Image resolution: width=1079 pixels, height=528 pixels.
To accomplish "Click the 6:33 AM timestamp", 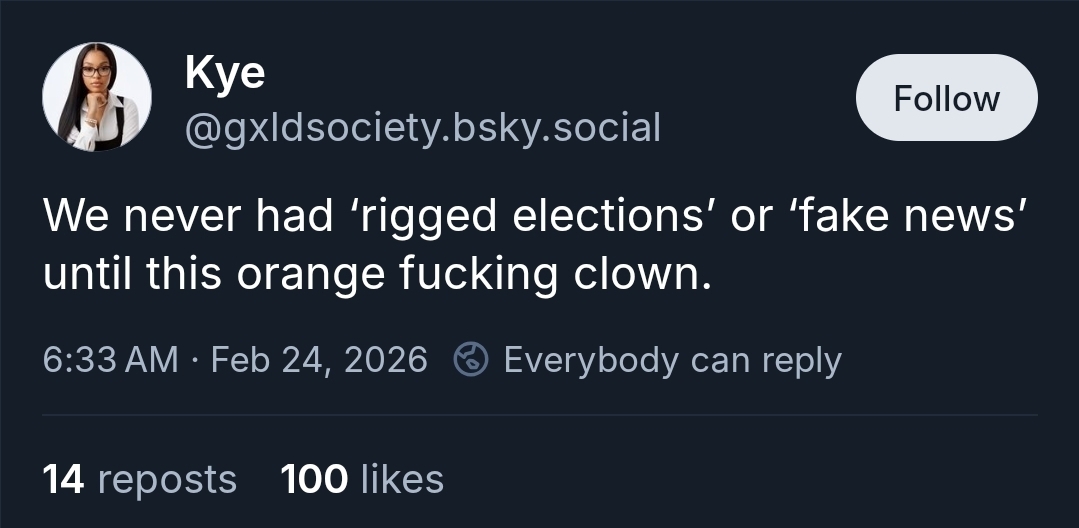I will [x=110, y=360].
